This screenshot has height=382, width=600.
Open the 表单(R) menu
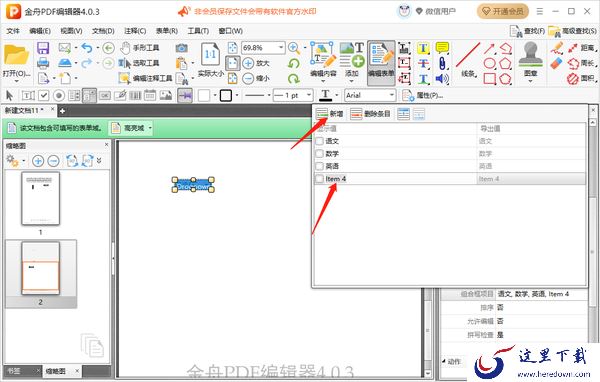pyautogui.click(x=167, y=31)
